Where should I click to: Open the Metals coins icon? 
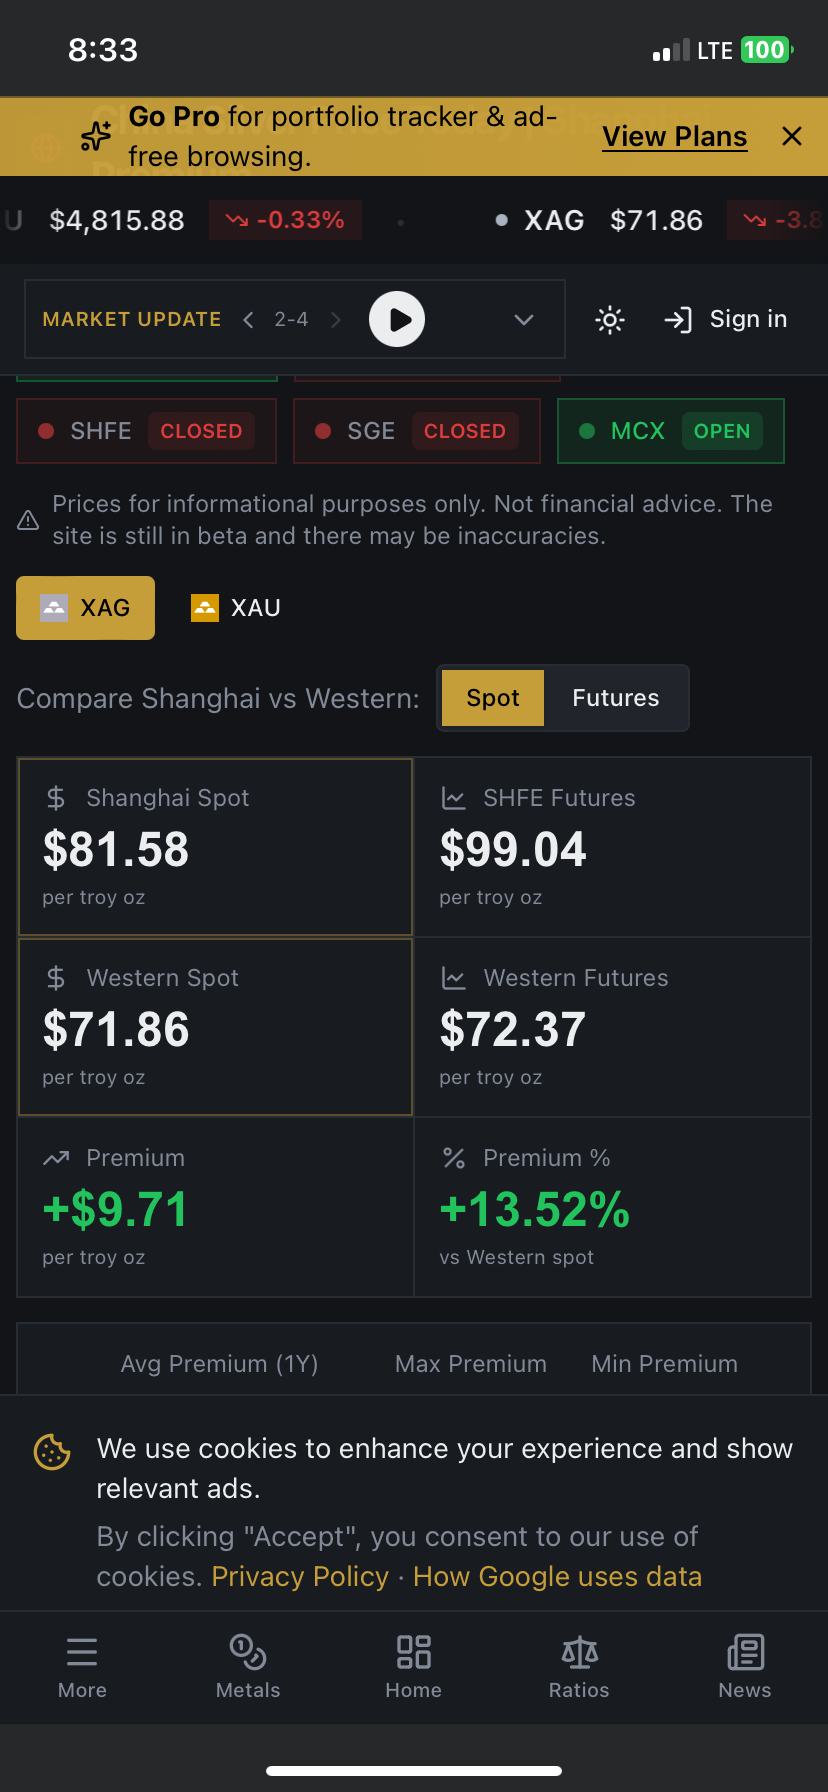[x=248, y=1652]
